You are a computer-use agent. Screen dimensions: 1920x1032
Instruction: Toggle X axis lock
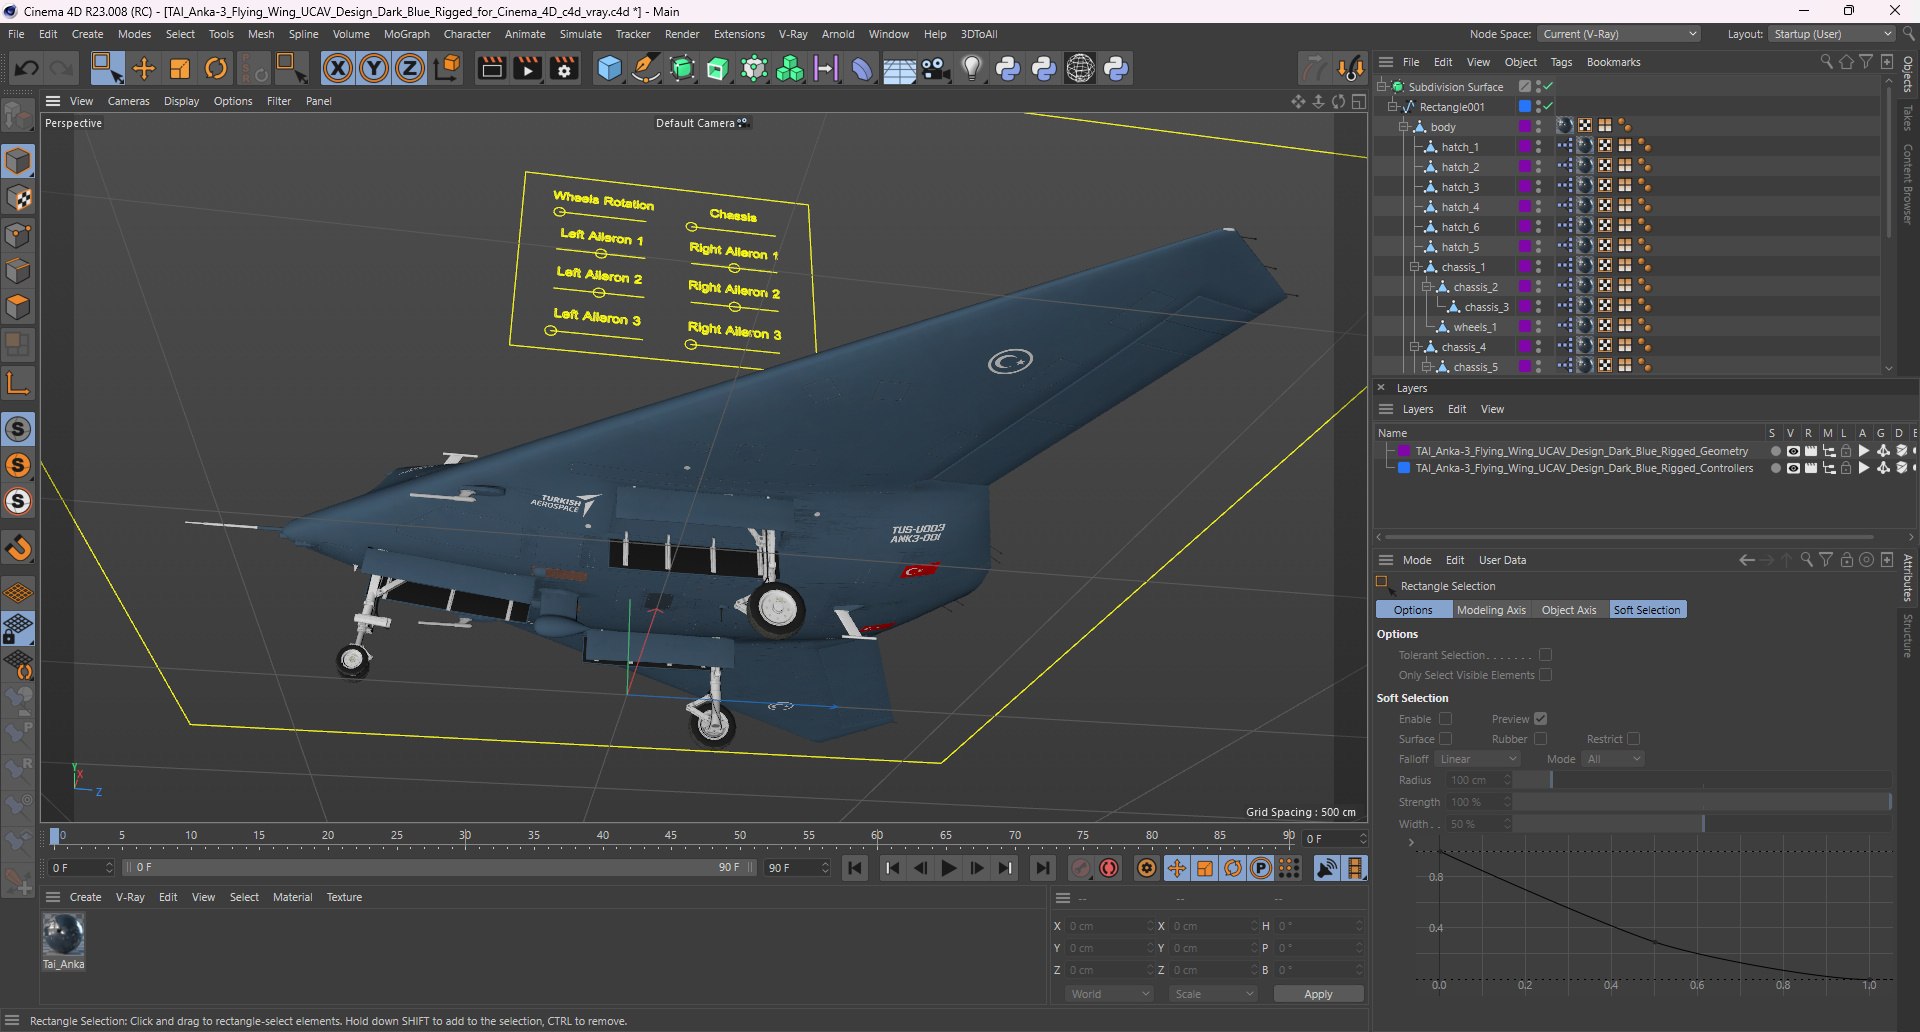point(338,68)
